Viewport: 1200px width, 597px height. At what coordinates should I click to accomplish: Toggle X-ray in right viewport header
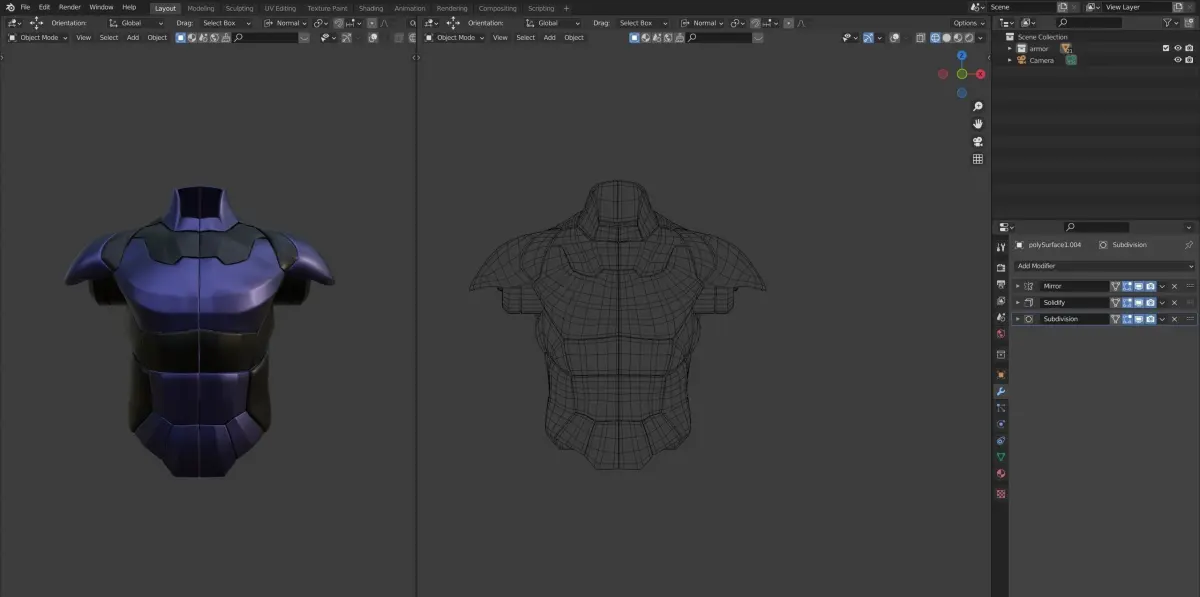click(919, 38)
